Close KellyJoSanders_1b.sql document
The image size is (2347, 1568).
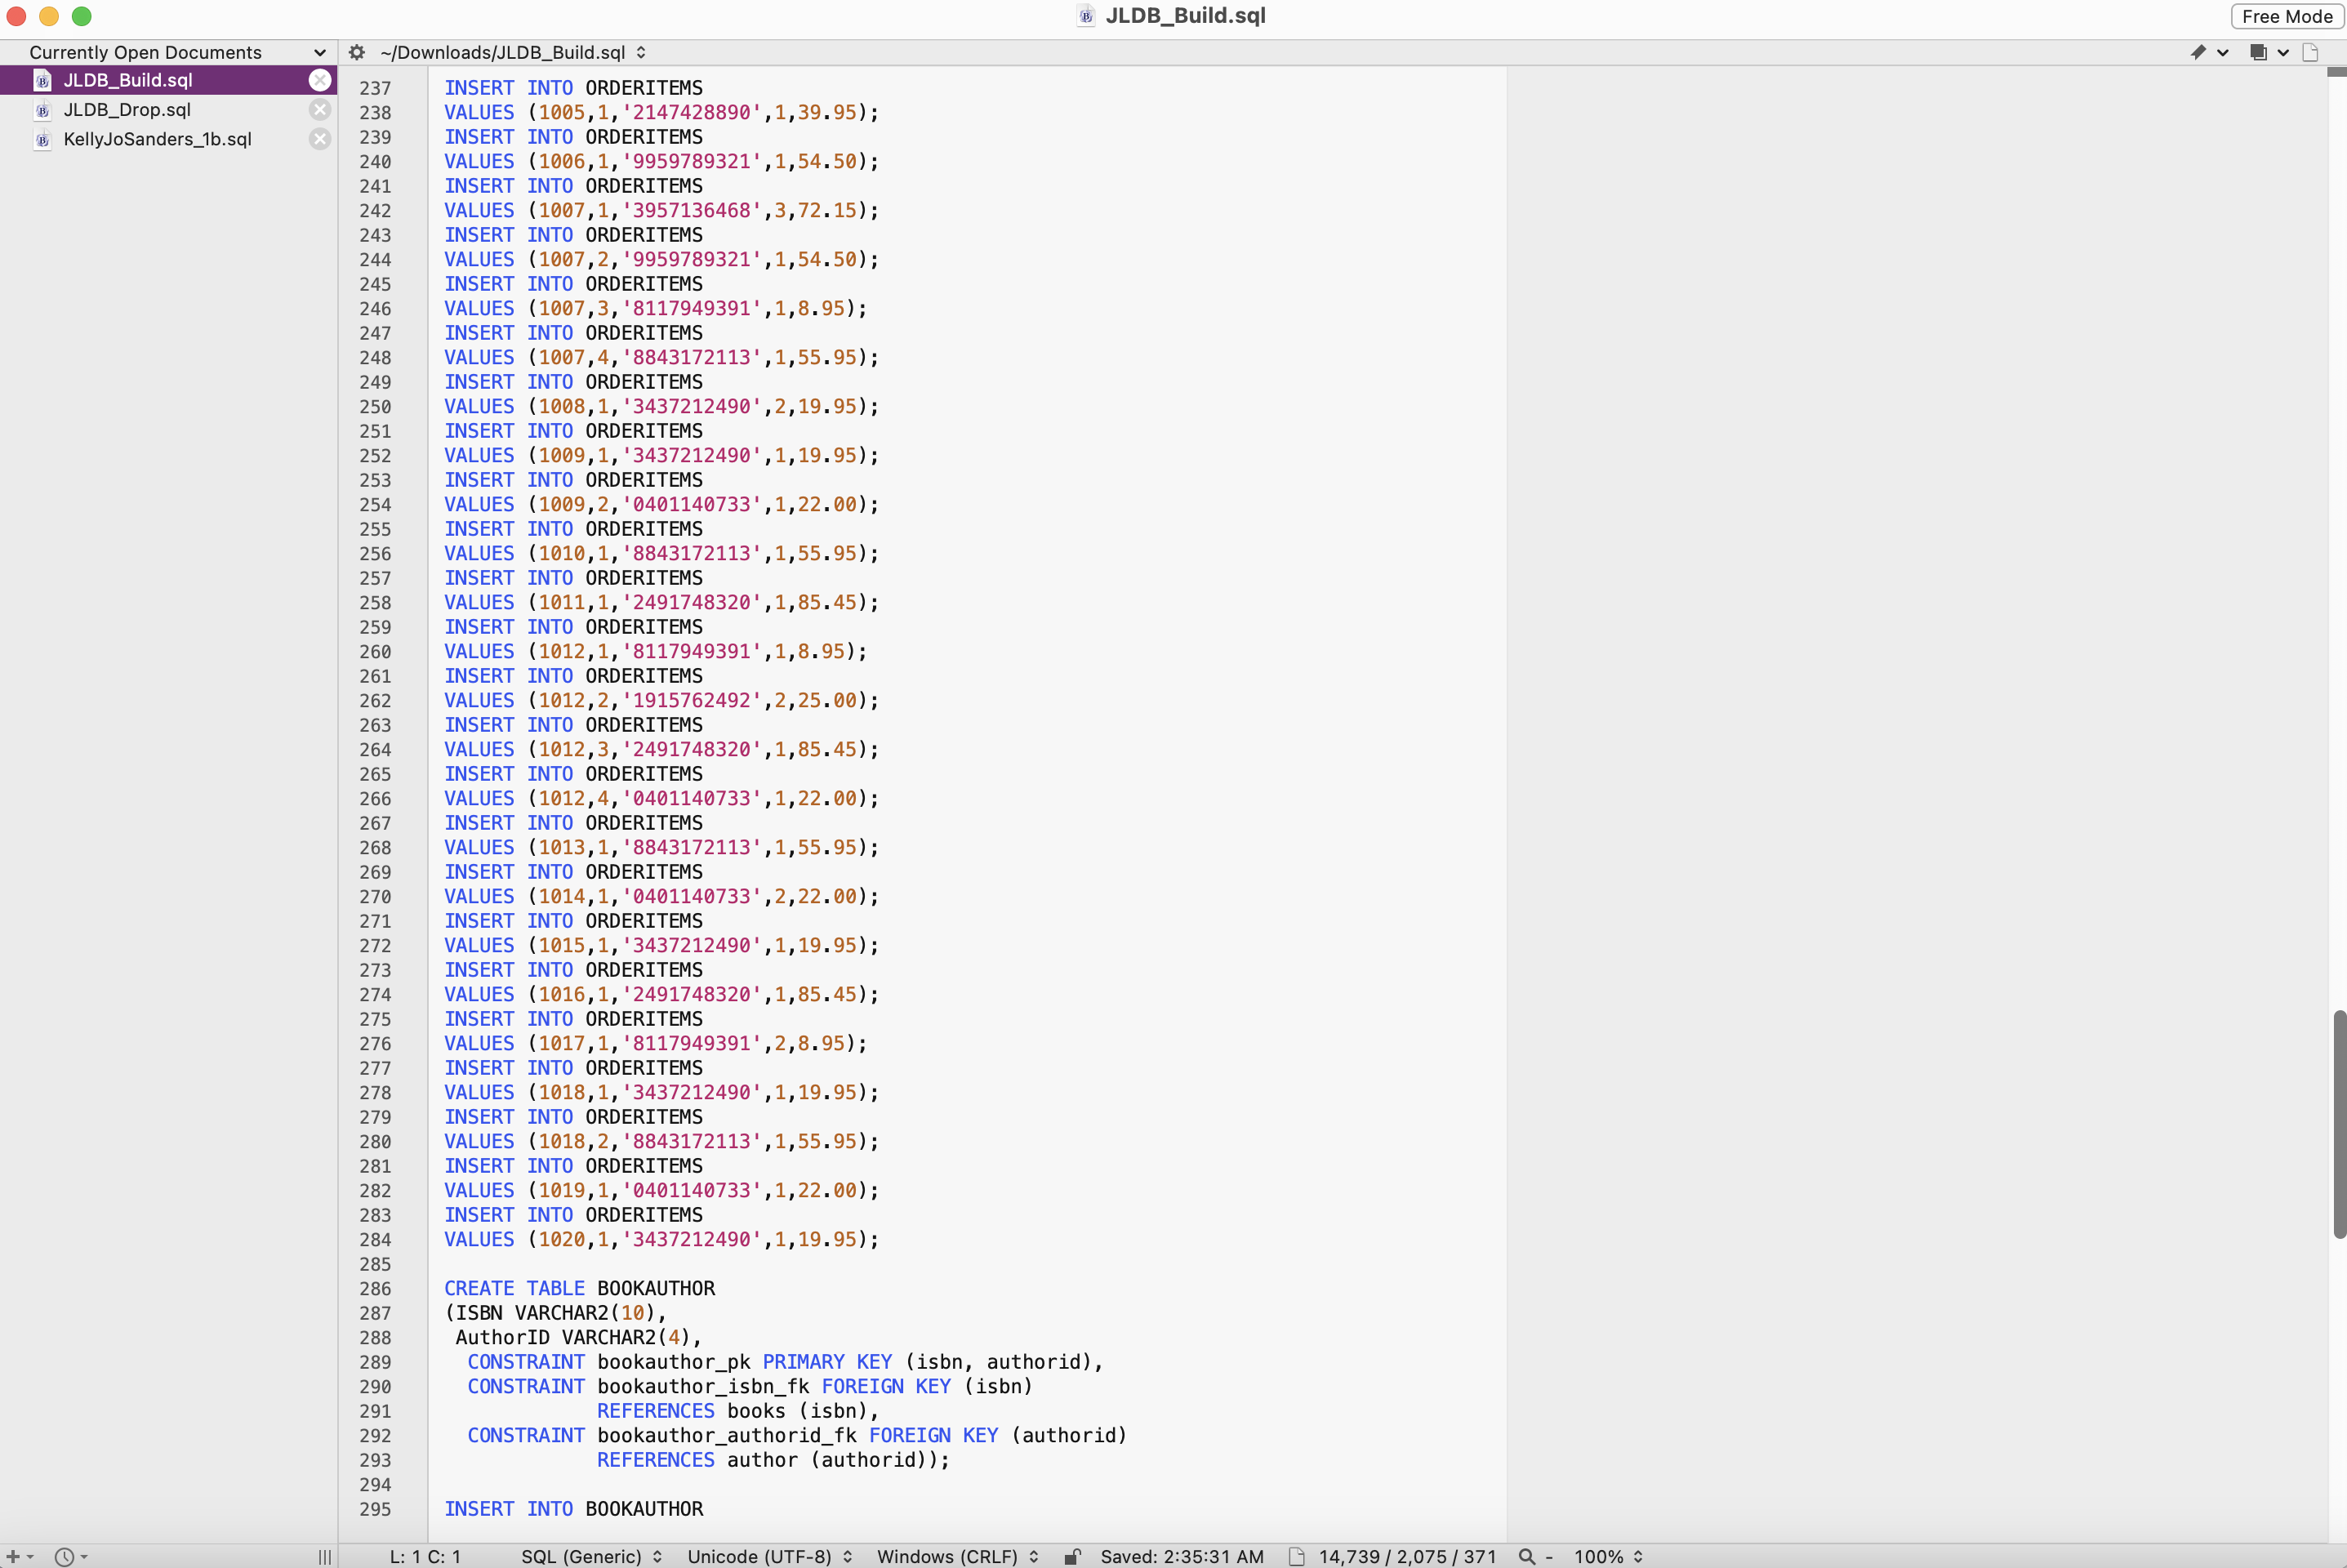[x=320, y=139]
